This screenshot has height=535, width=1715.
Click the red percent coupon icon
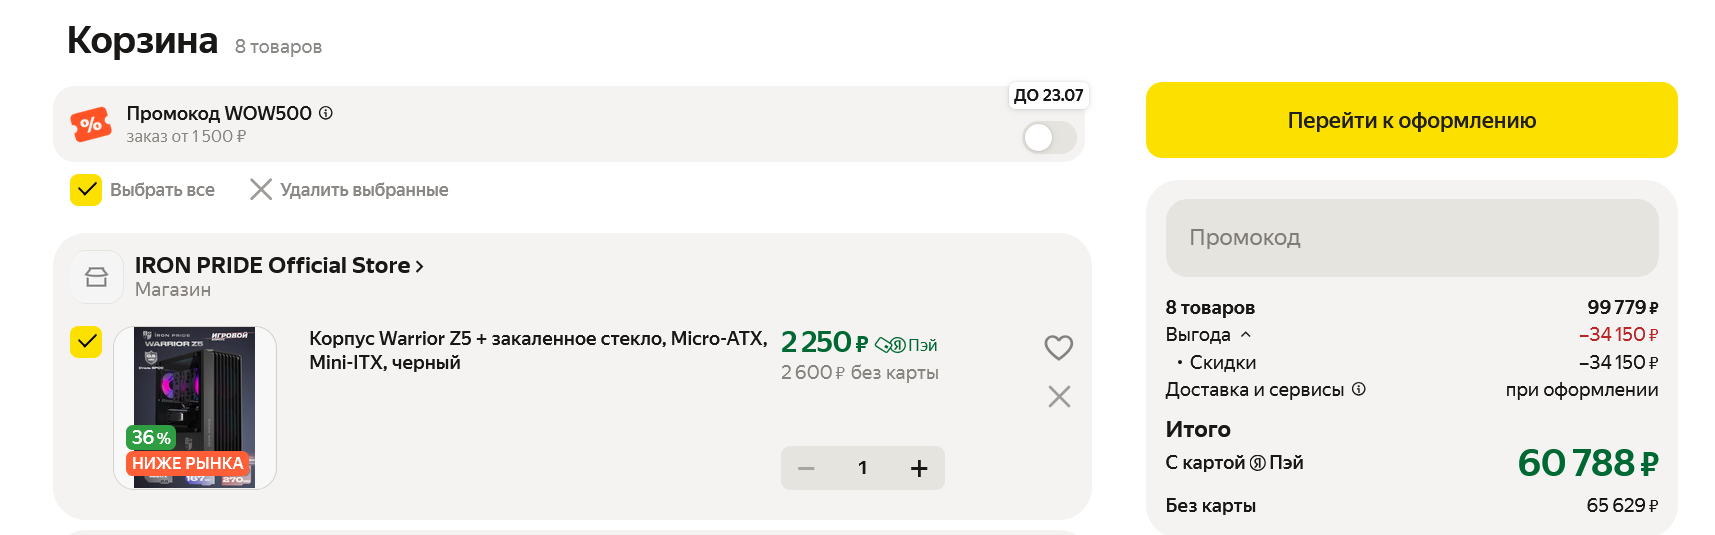pos(91,125)
